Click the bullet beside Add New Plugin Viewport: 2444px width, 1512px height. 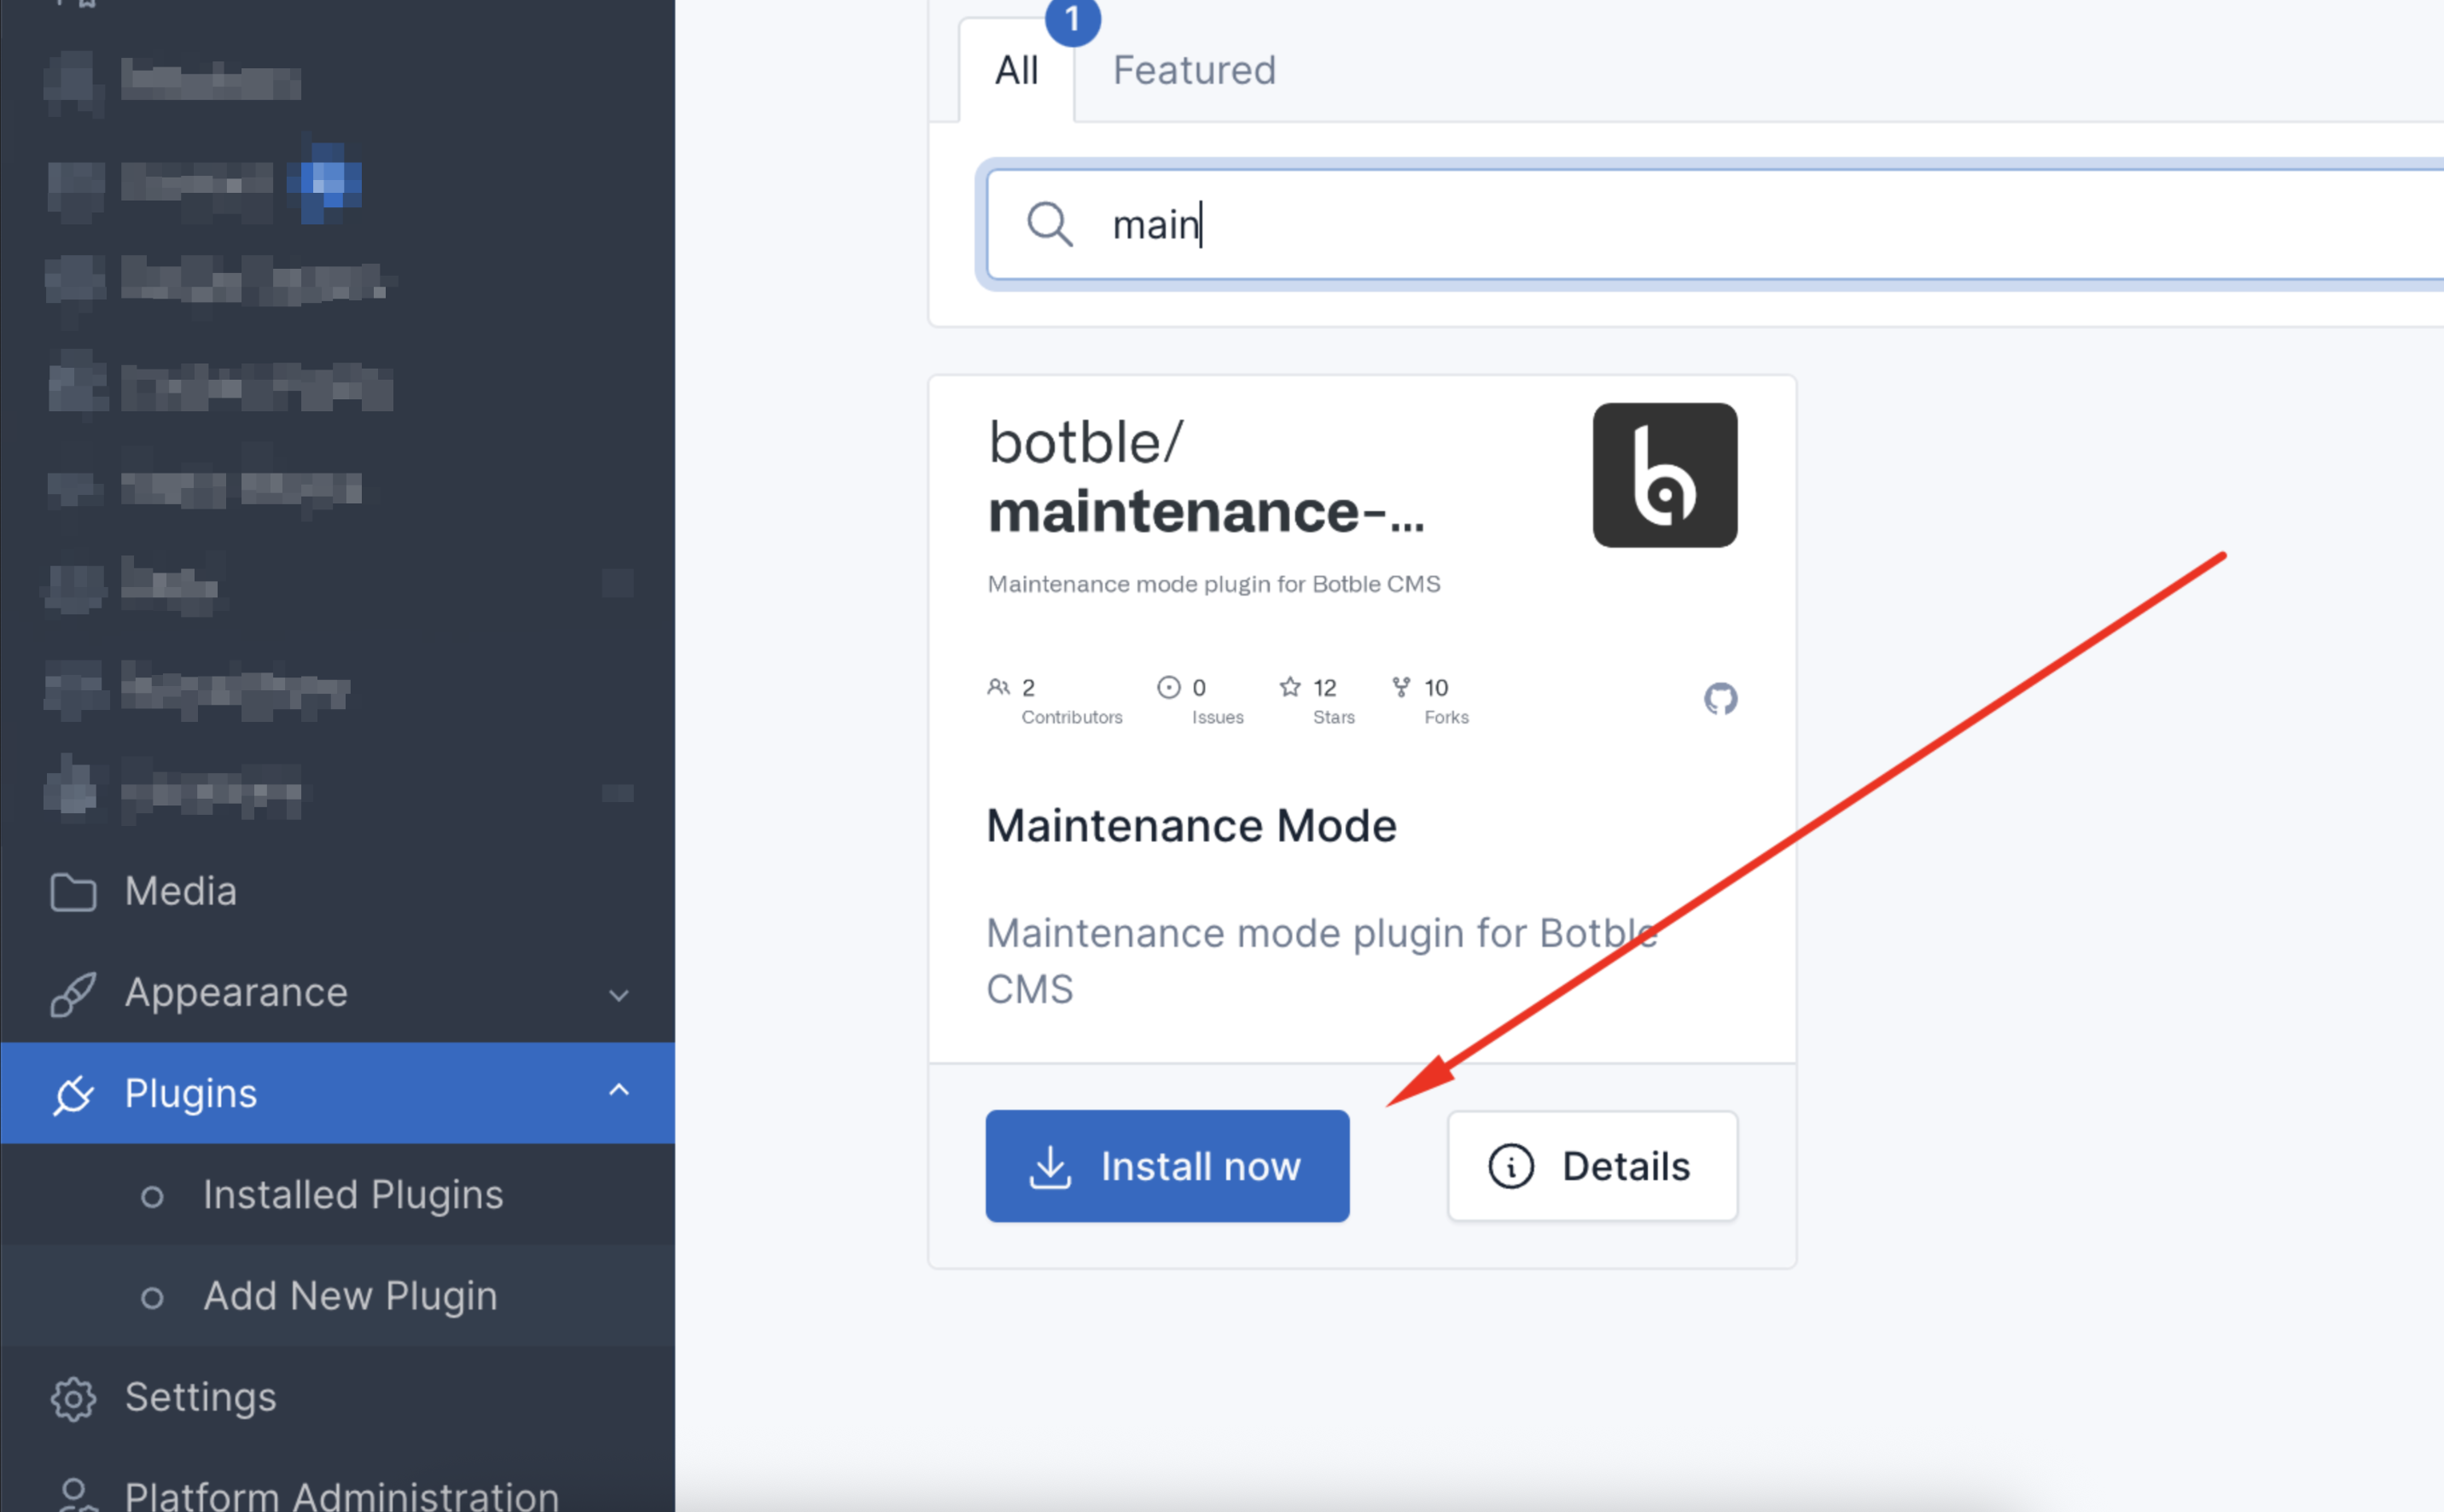click(x=152, y=1298)
